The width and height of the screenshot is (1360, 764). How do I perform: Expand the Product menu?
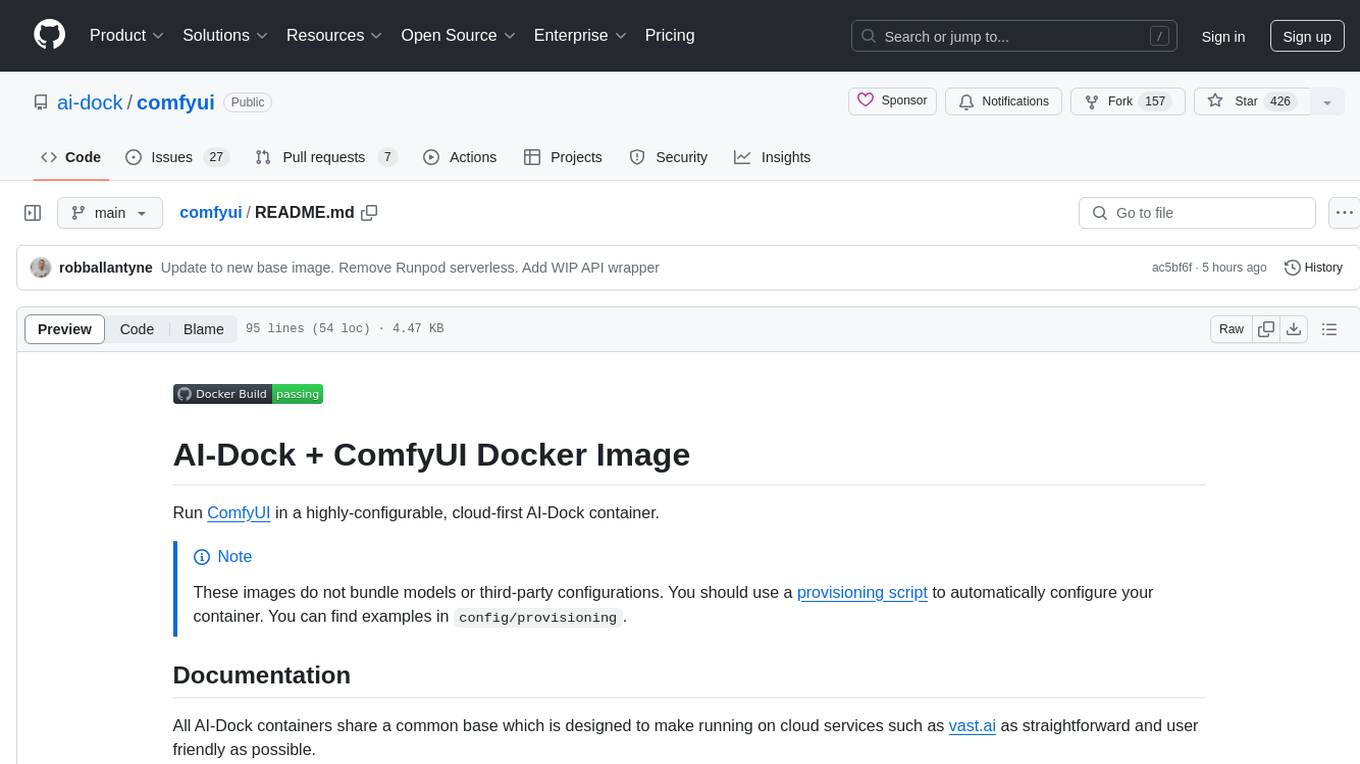127,35
